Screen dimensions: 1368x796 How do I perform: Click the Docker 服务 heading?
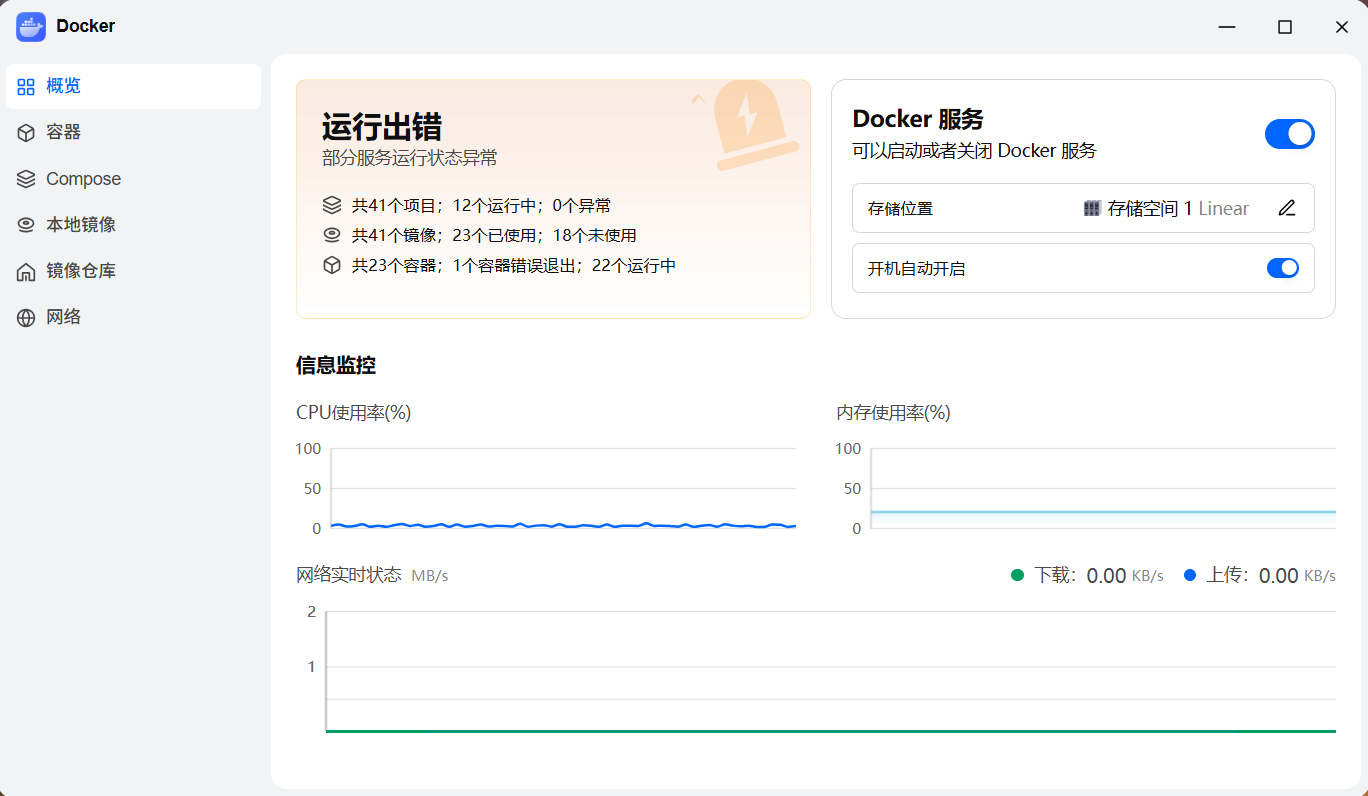918,119
